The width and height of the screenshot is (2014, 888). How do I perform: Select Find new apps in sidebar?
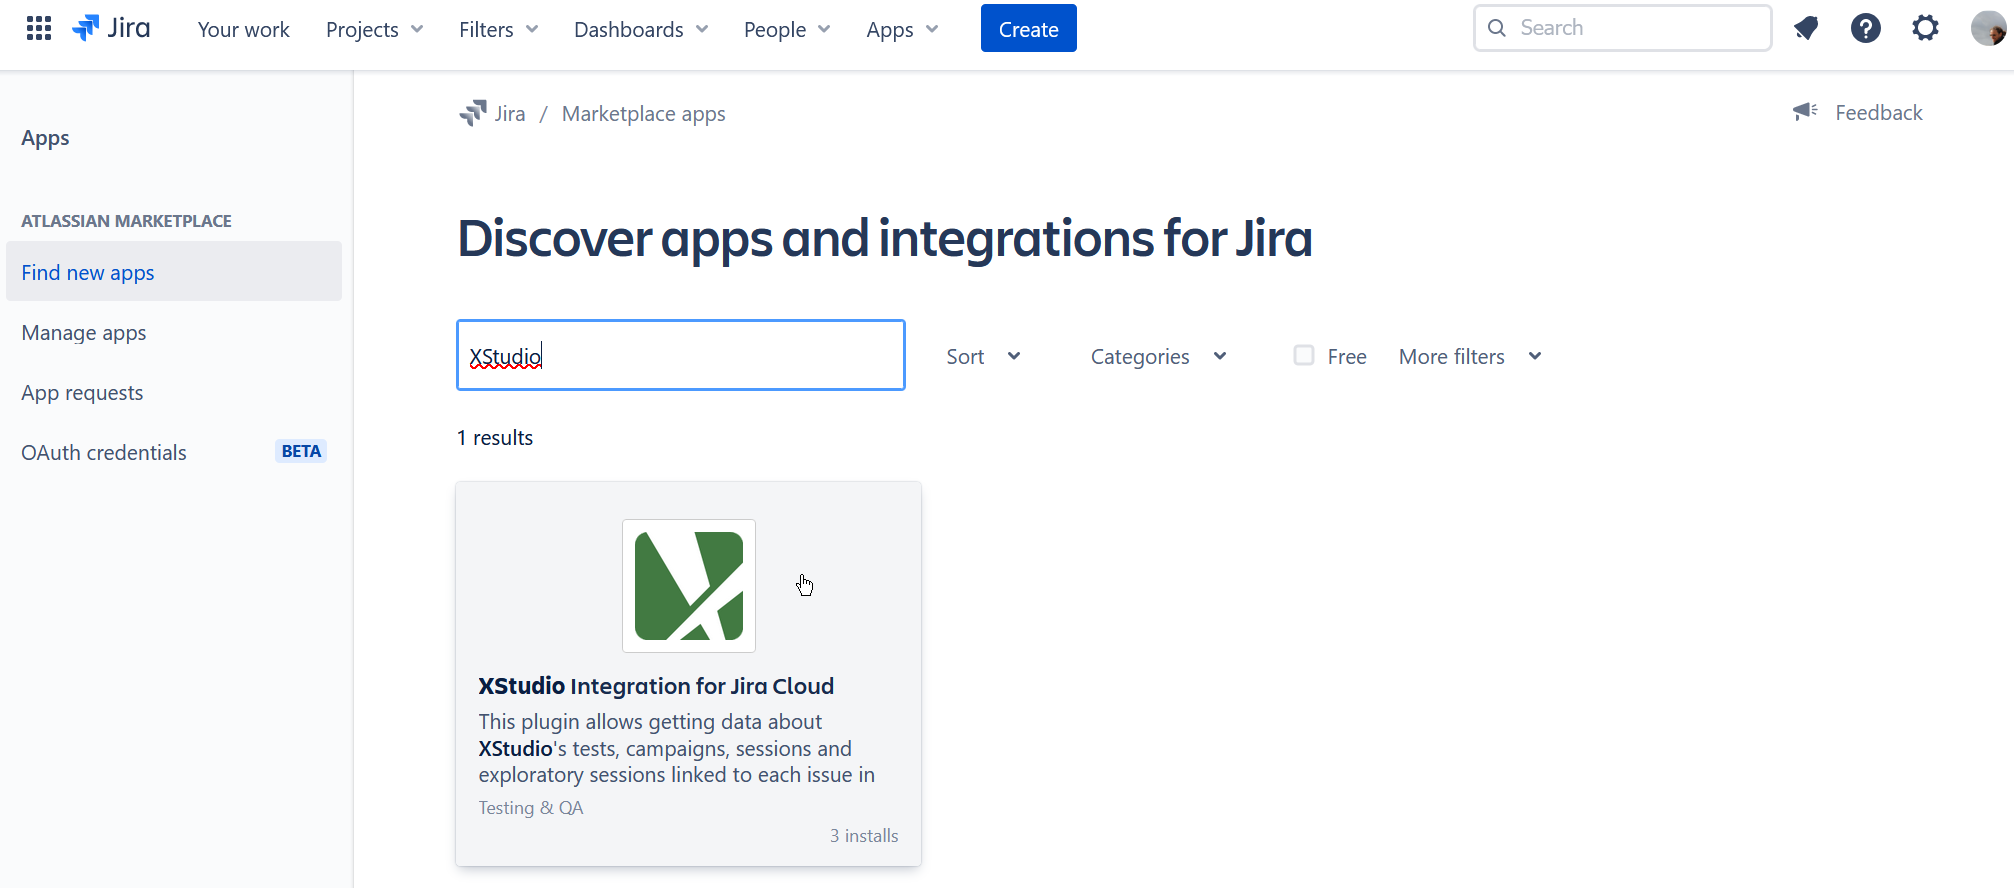pyautogui.click(x=174, y=271)
